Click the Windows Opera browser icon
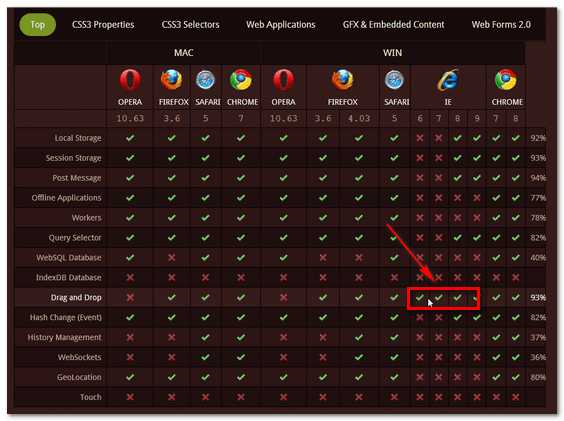 coord(283,81)
